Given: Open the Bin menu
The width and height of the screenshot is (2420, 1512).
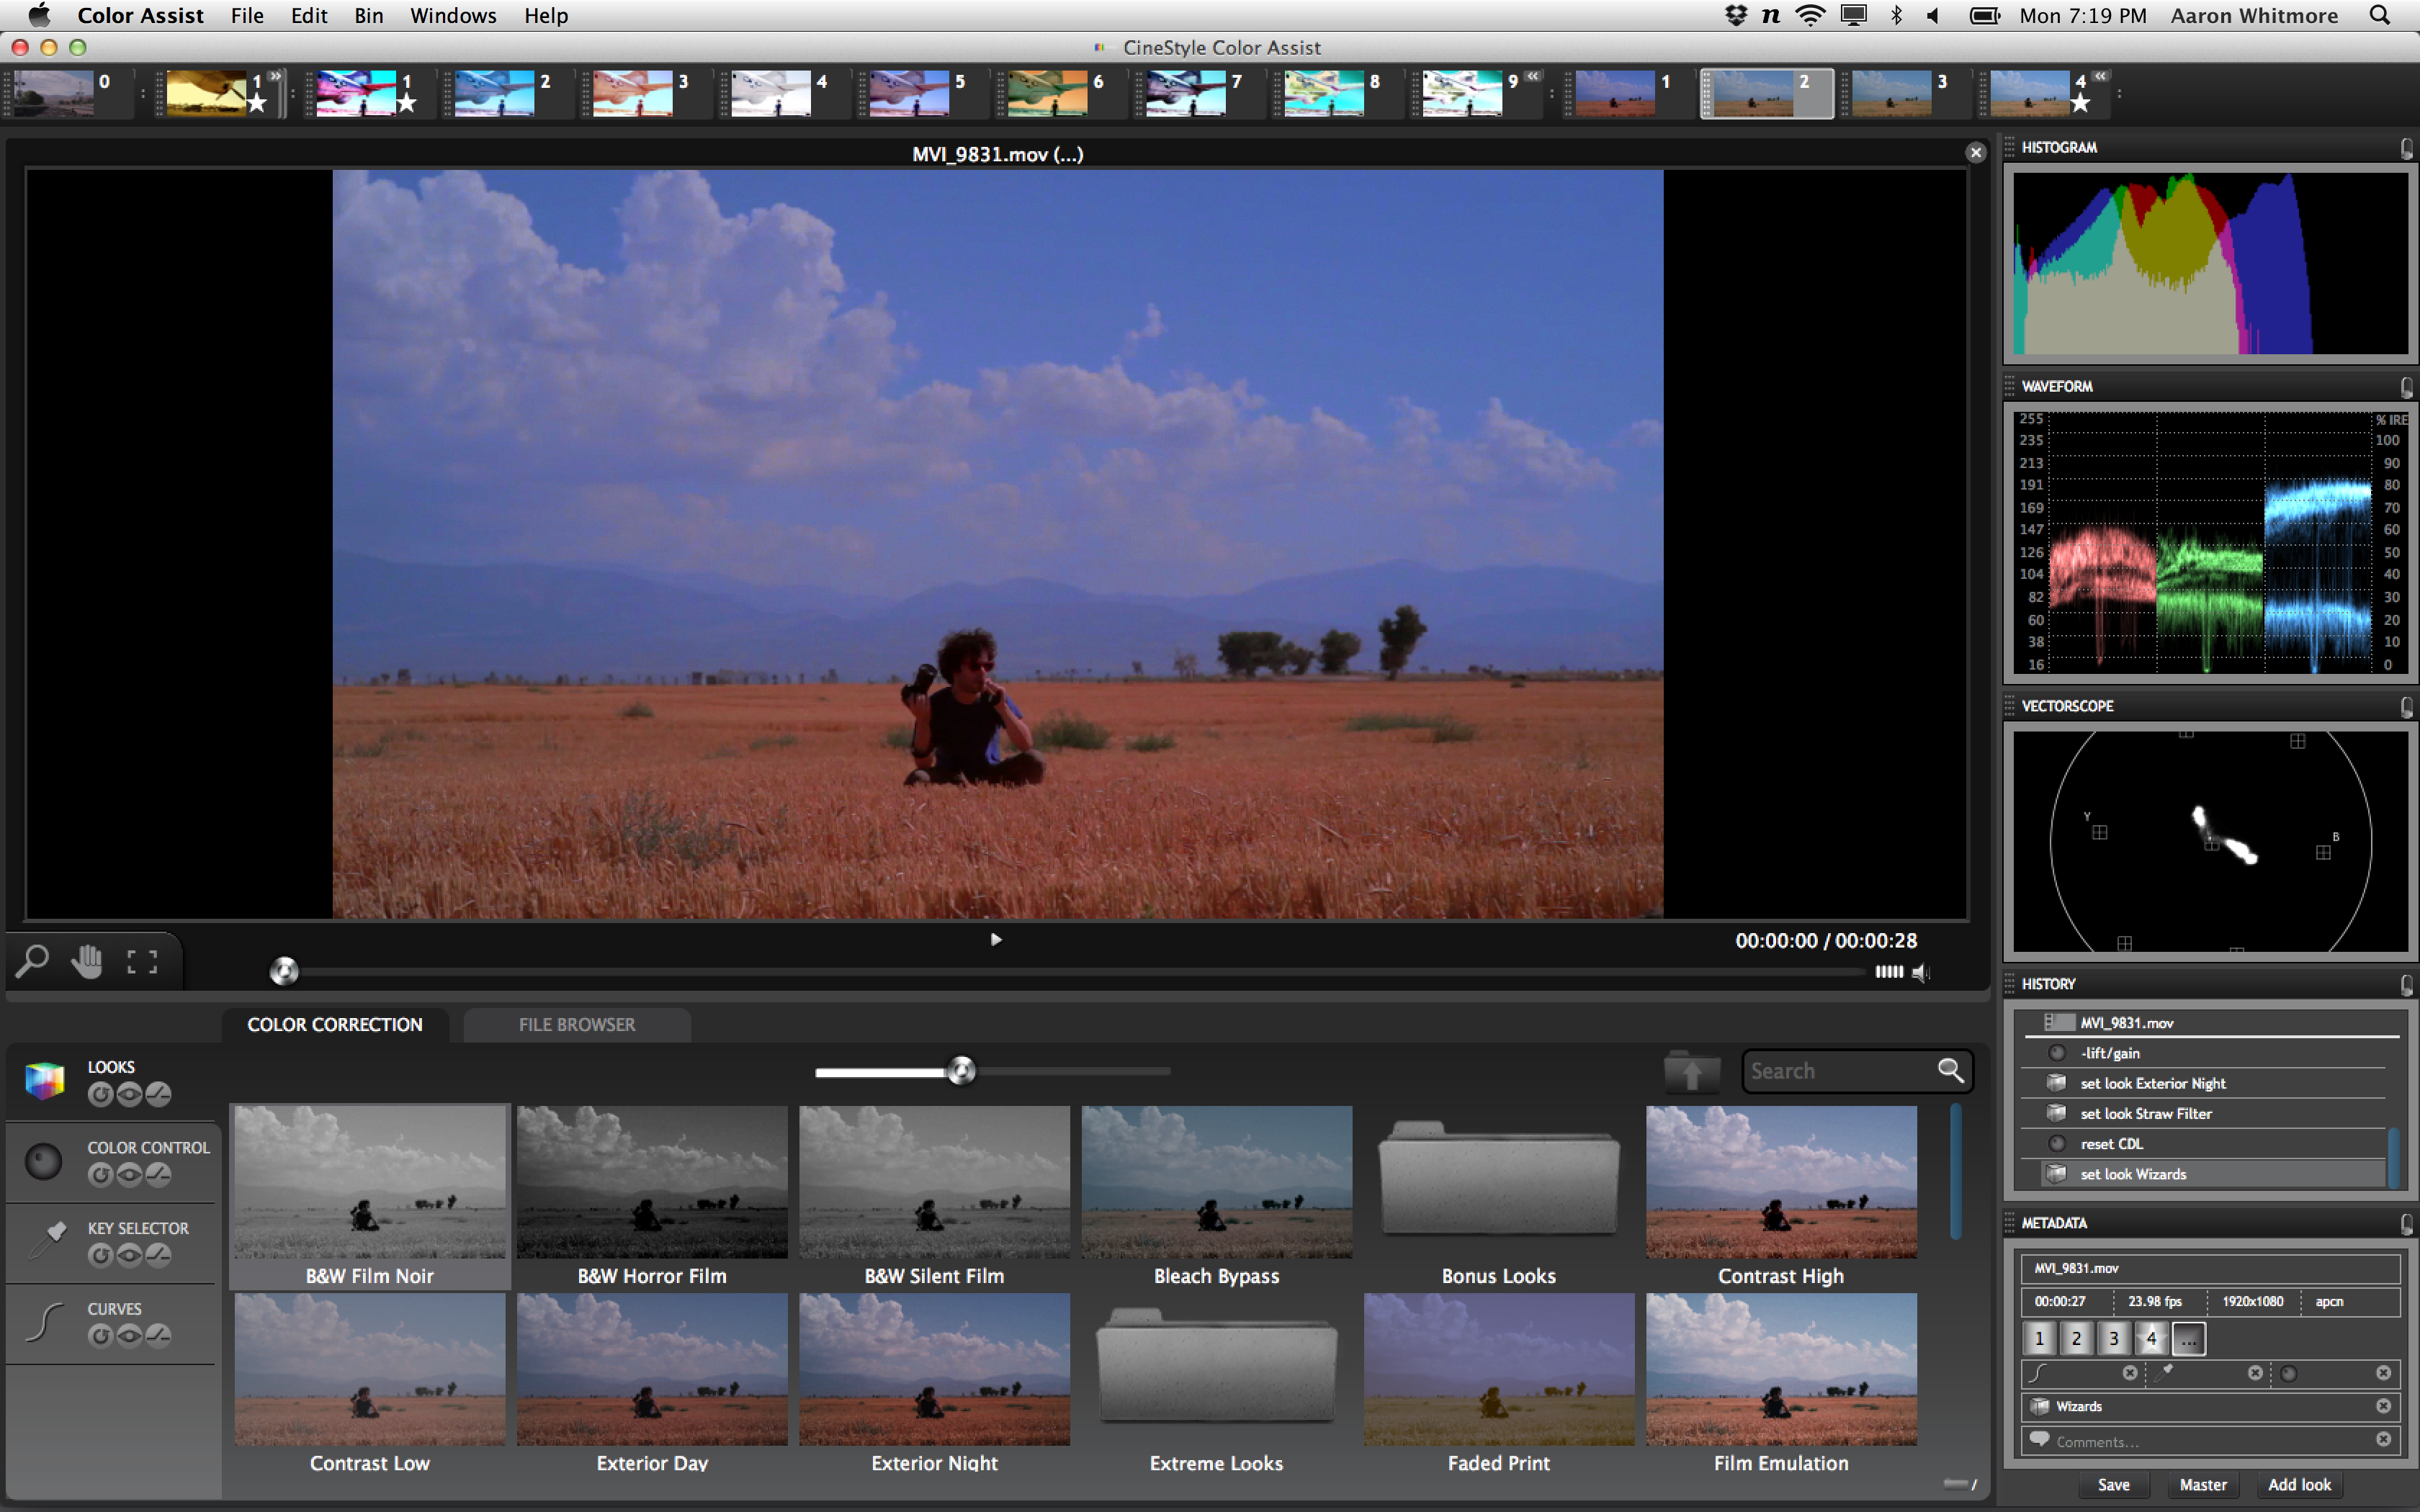Looking at the screenshot, I should tap(368, 15).
